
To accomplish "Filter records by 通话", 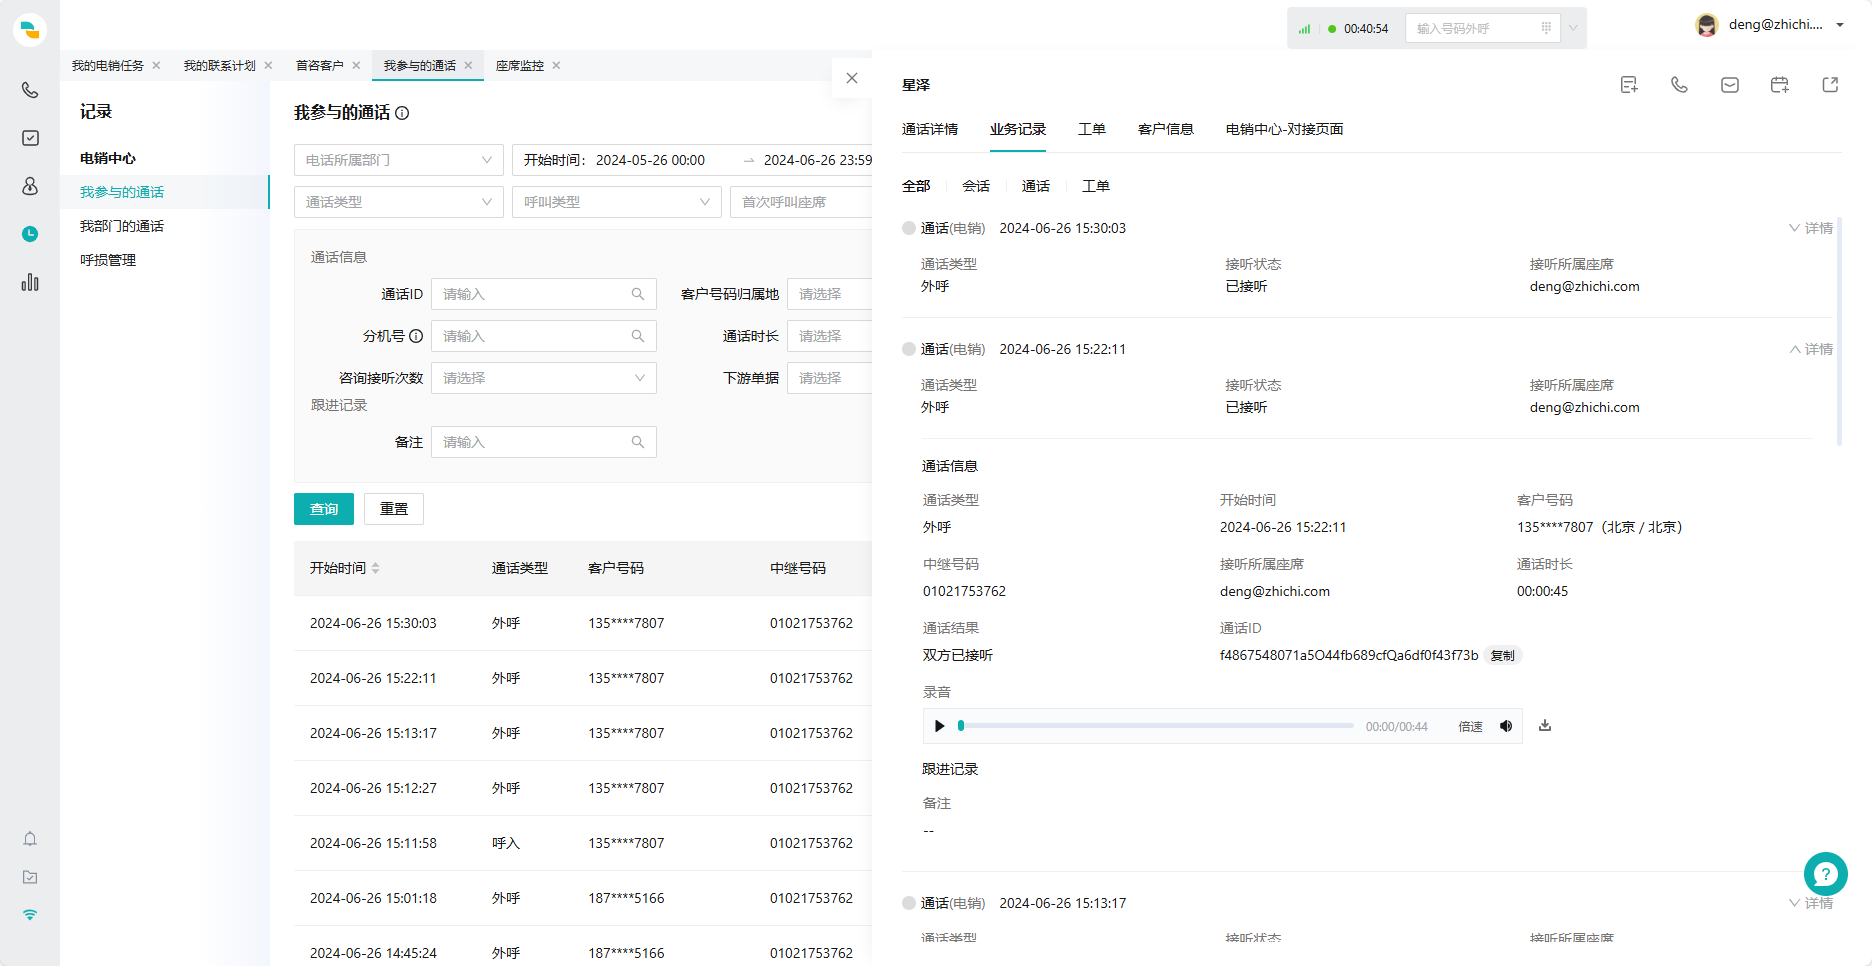I will (x=1036, y=186).
